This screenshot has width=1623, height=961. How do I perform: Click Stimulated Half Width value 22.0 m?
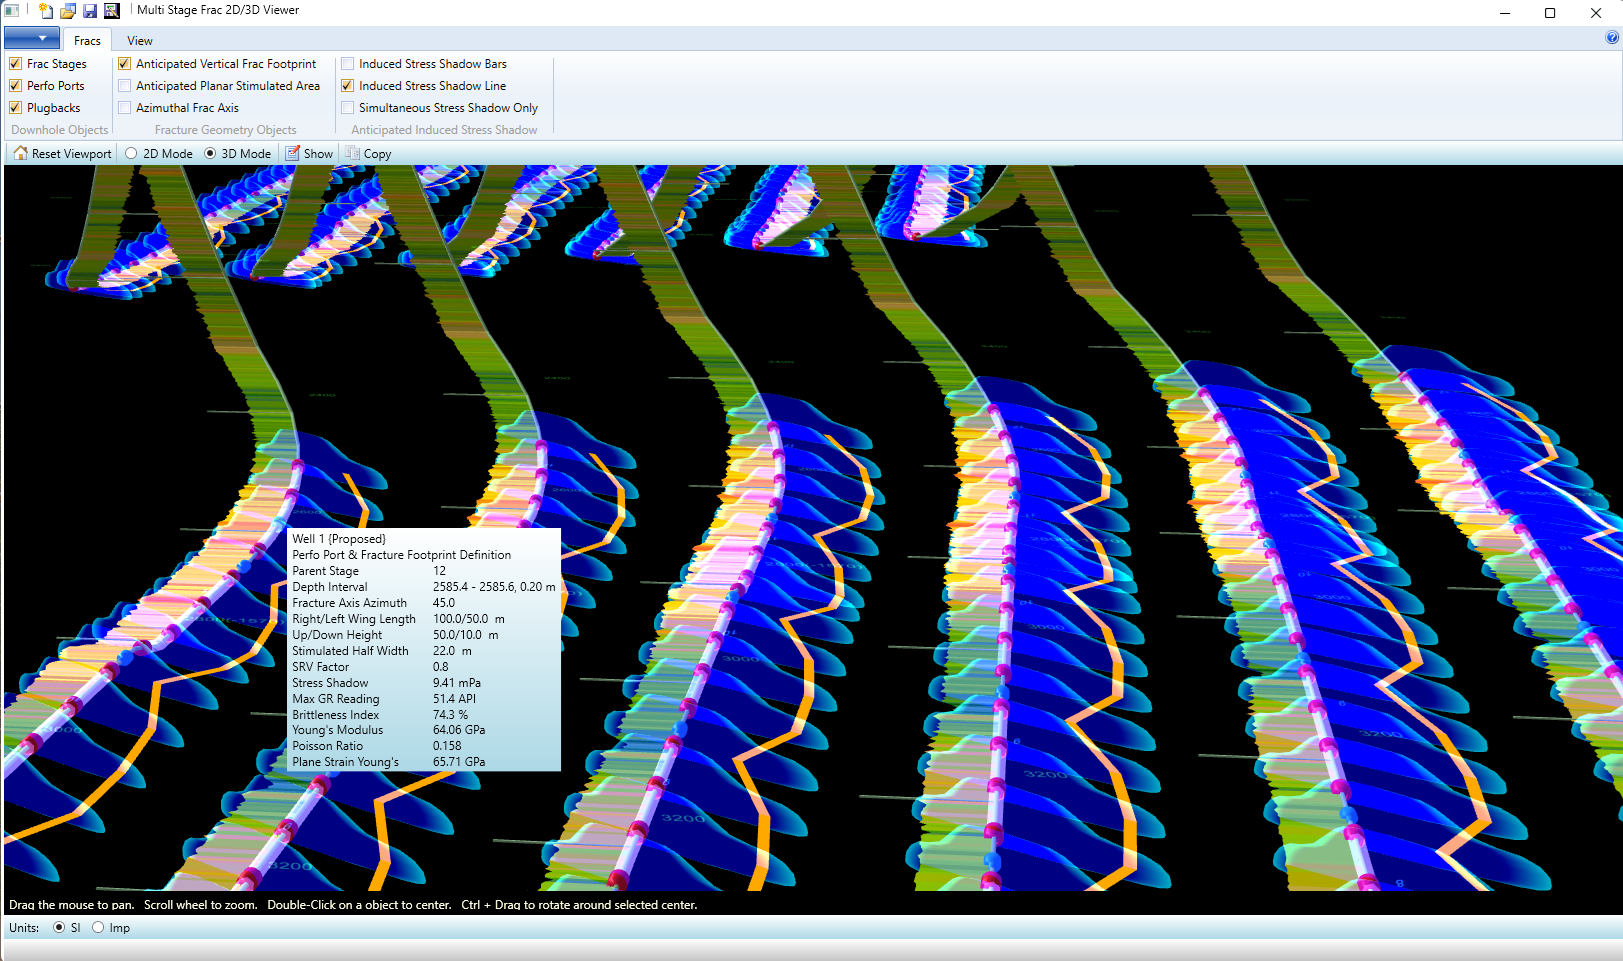(452, 651)
